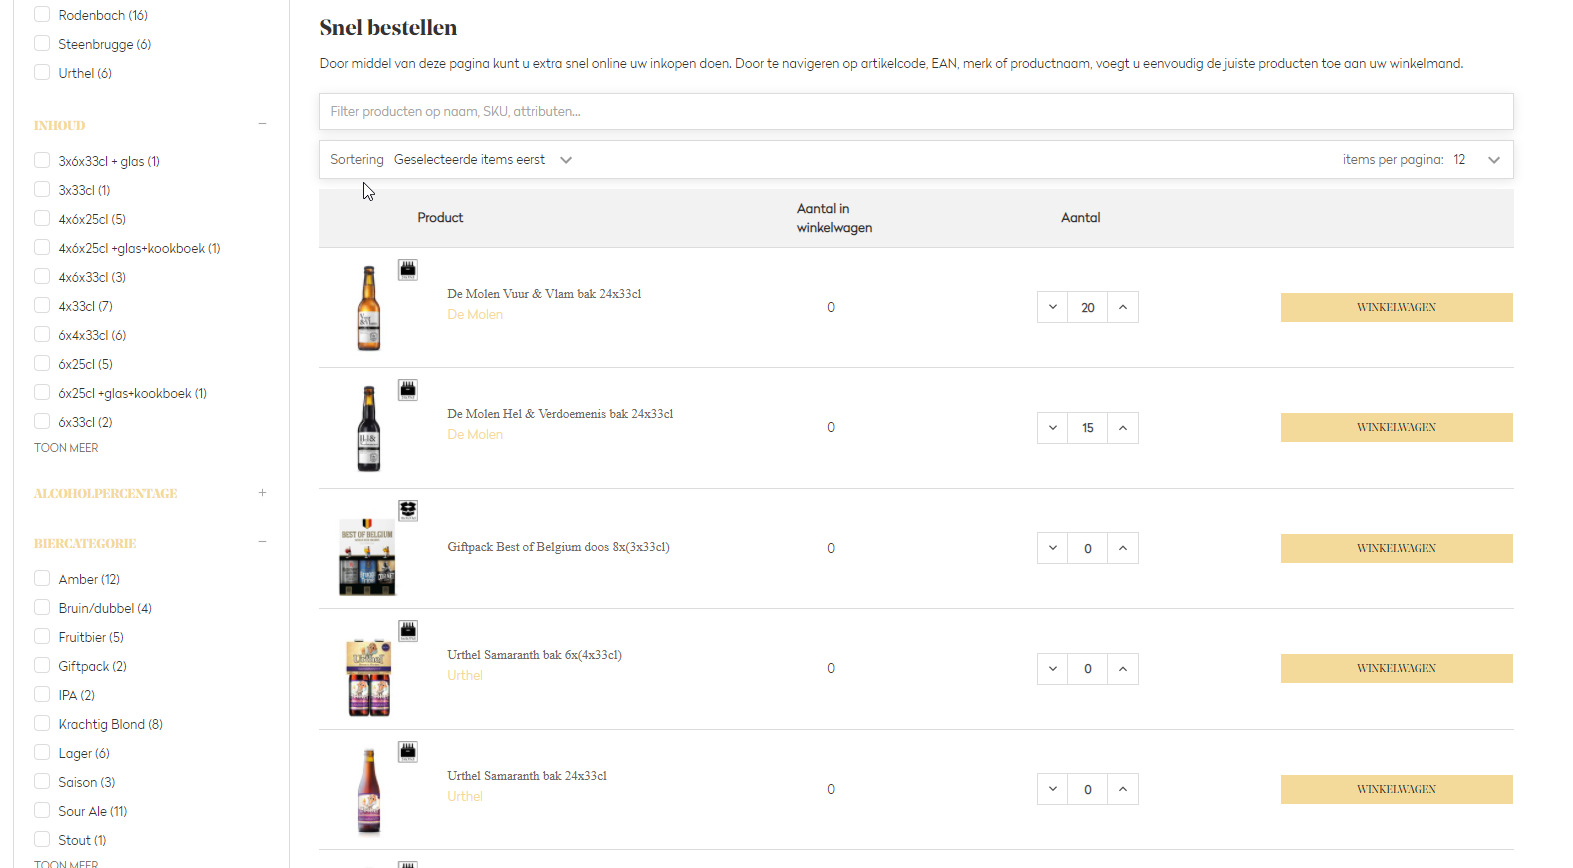Check the Stout (1) filter

click(x=42, y=839)
